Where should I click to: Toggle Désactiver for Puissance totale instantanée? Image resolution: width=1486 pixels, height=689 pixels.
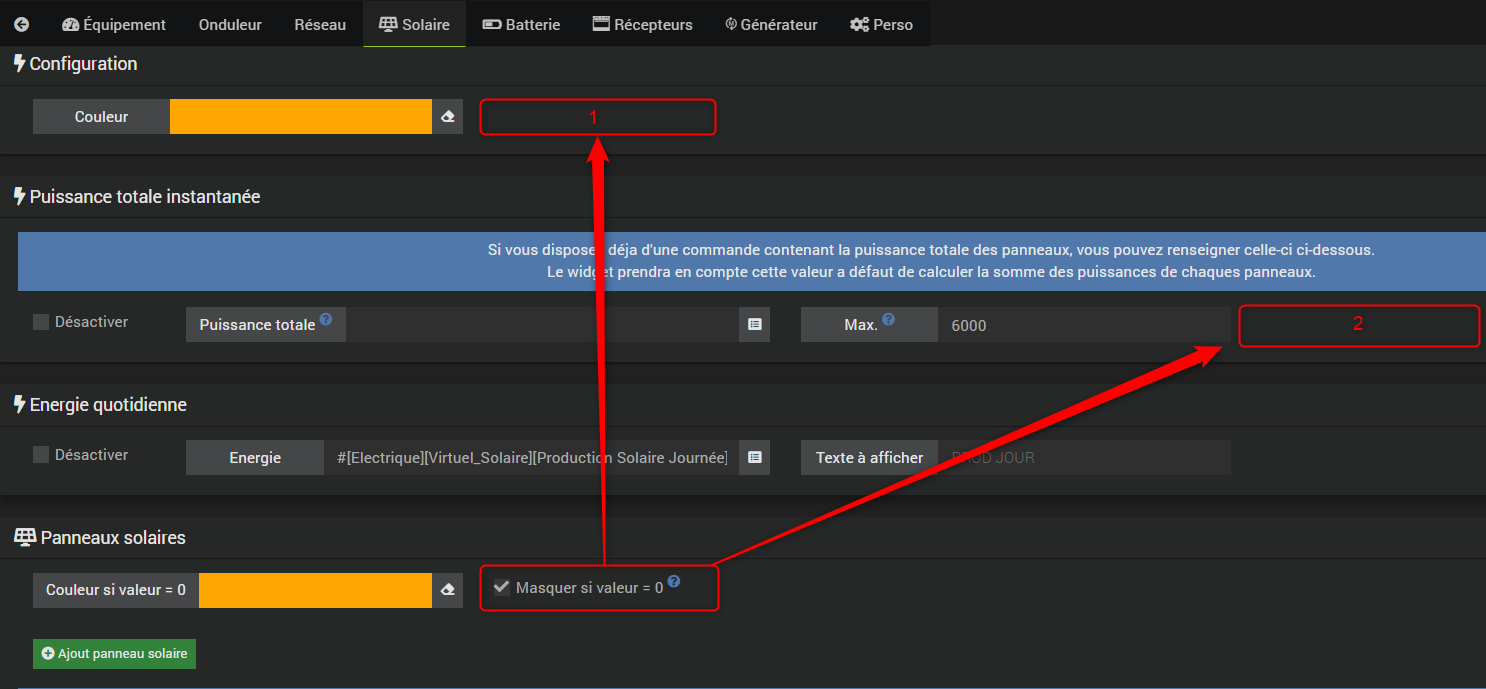pyautogui.click(x=41, y=322)
